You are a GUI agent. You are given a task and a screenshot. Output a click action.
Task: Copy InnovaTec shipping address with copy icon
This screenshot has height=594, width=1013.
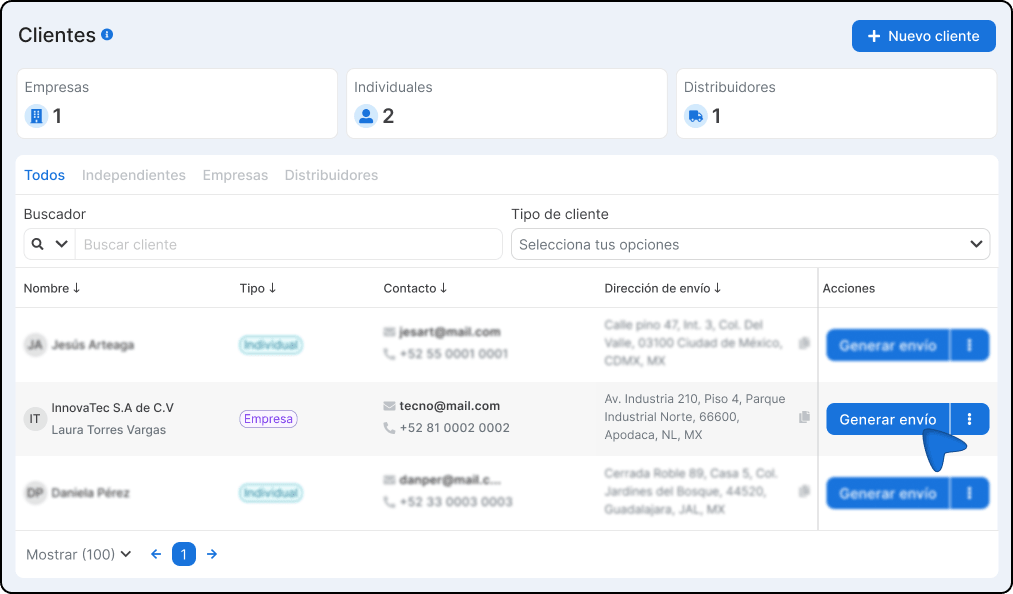coord(804,418)
